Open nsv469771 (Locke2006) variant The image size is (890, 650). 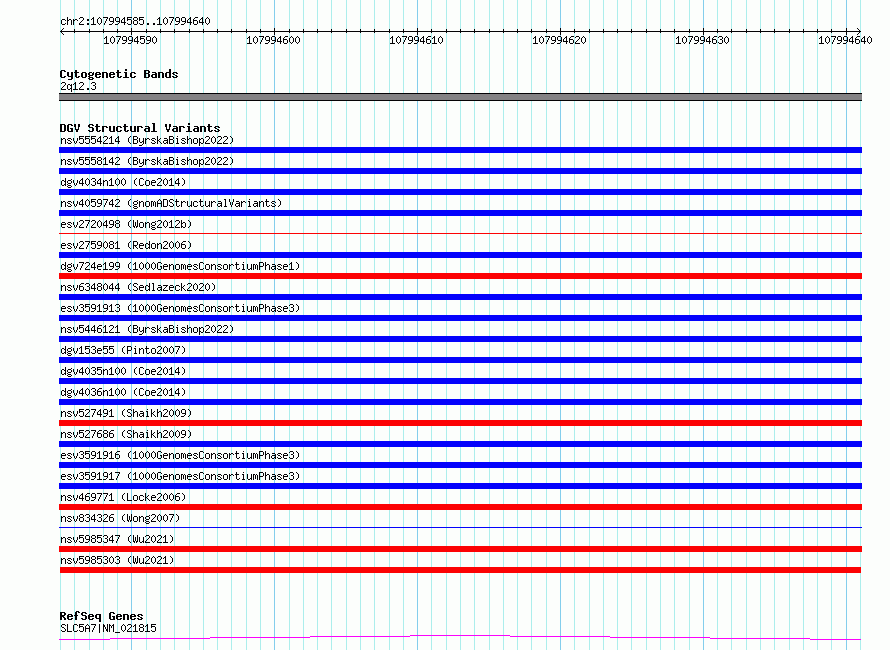[123, 497]
